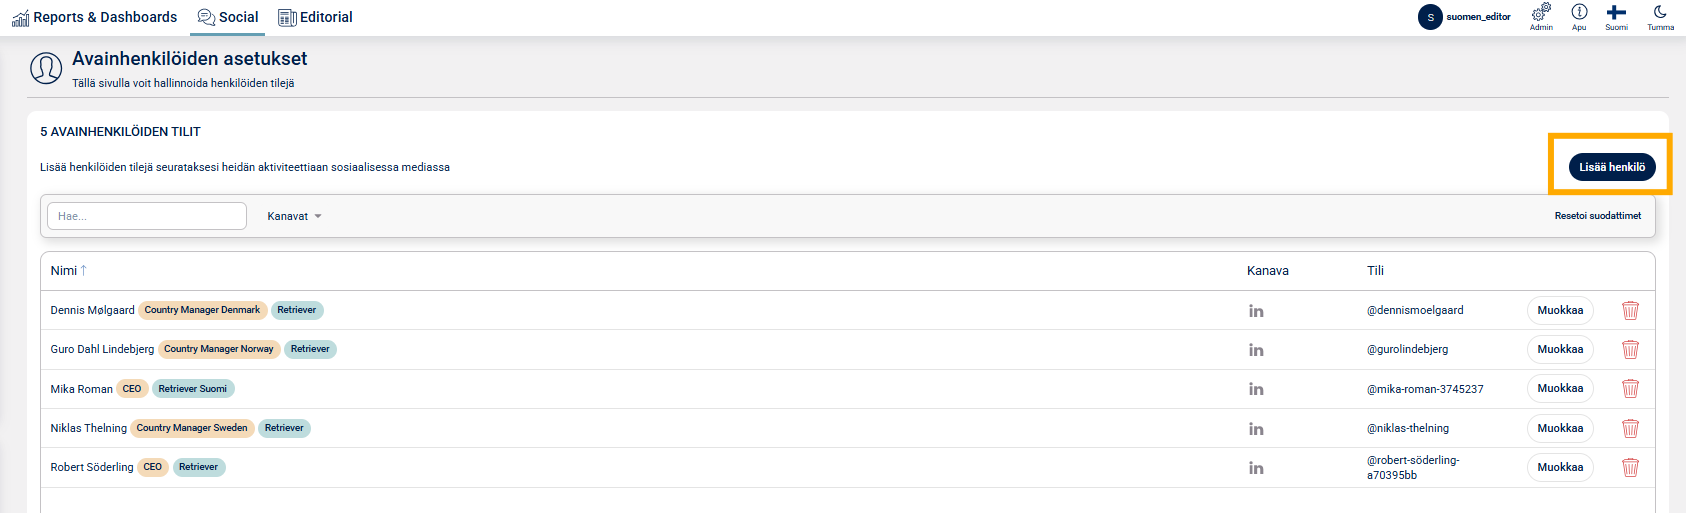Viewport: 1686px width, 513px height.
Task: Click Resetoi suodattimet link
Action: pyautogui.click(x=1597, y=216)
